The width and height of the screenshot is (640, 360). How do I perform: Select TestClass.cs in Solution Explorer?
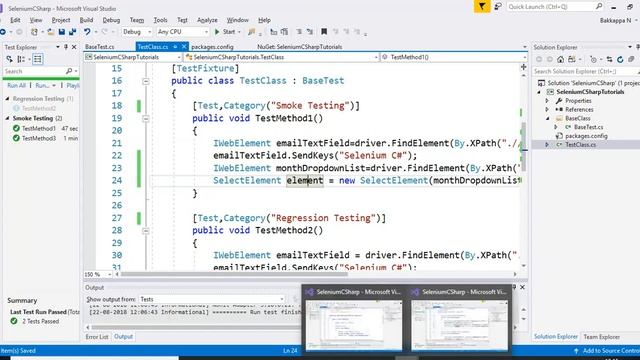coord(580,144)
